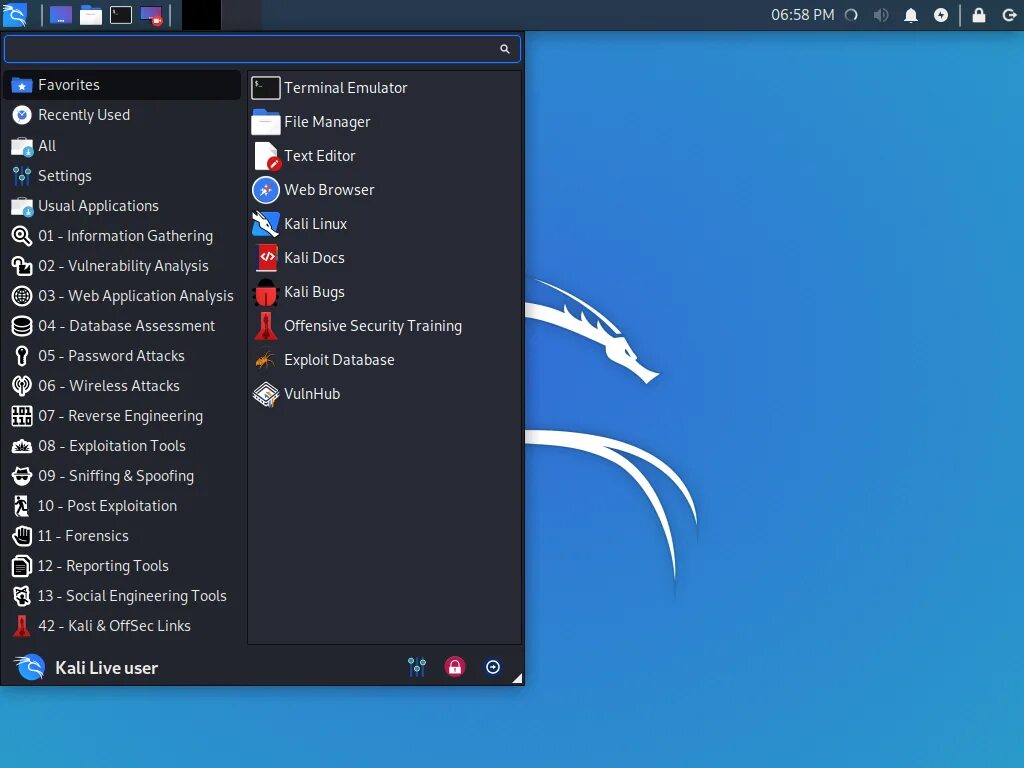Click the black workspace switcher box
The height and width of the screenshot is (768, 1024).
pos(201,15)
